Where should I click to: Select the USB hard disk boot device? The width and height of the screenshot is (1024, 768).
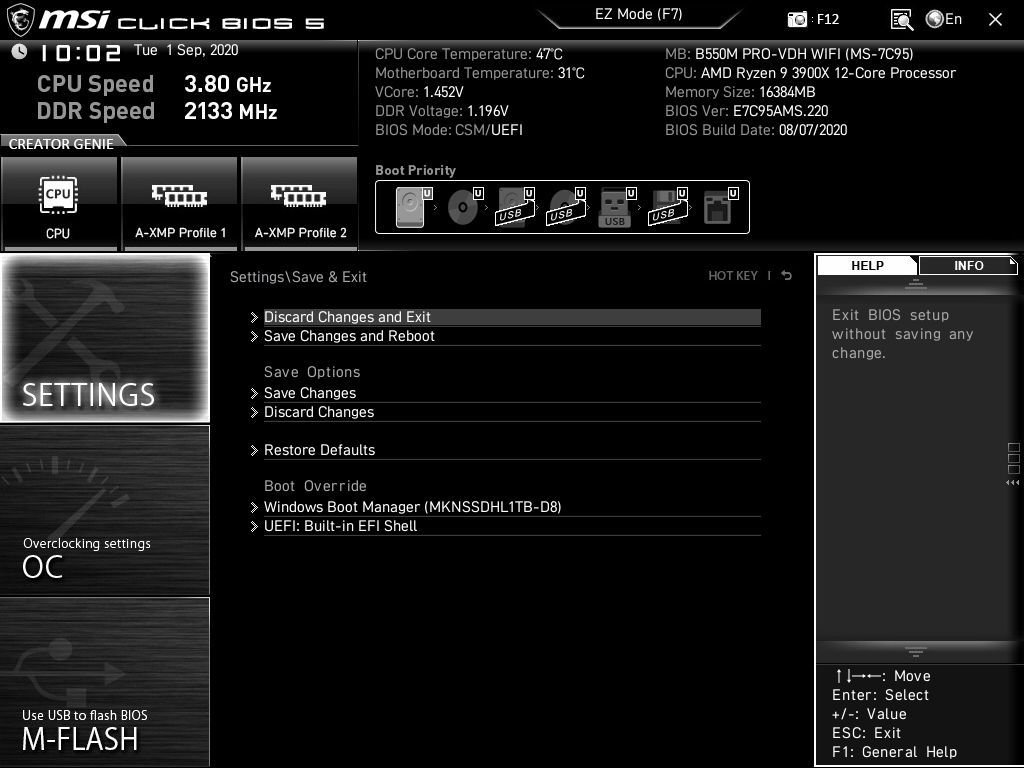[516, 208]
